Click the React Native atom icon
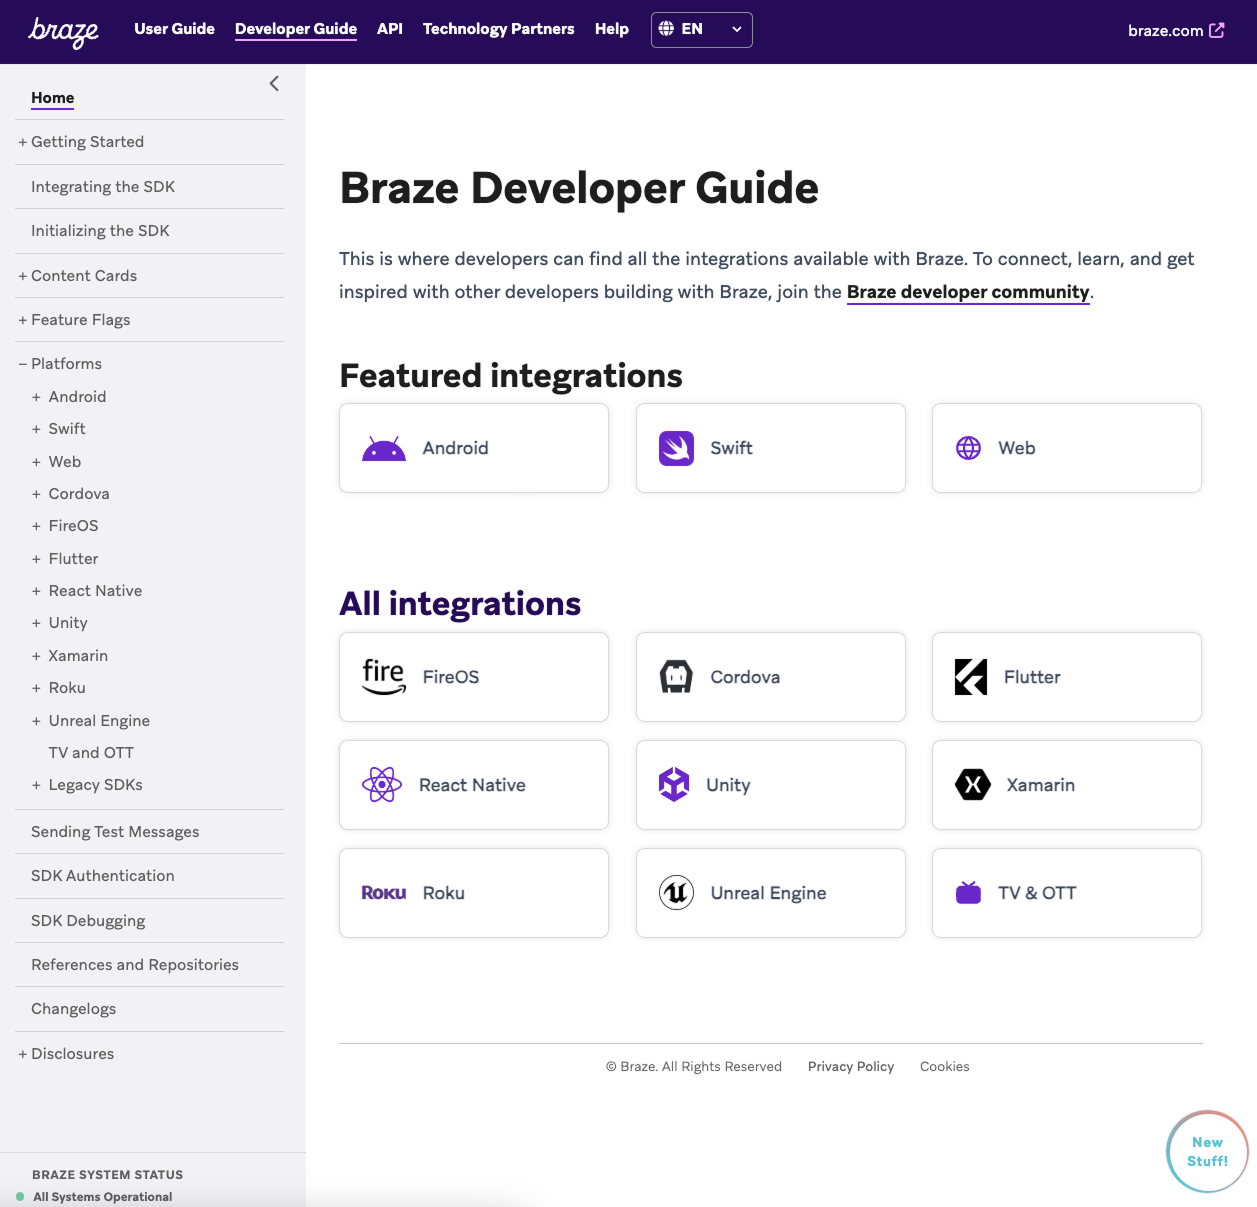Image resolution: width=1257 pixels, height=1207 pixels. [x=382, y=785]
